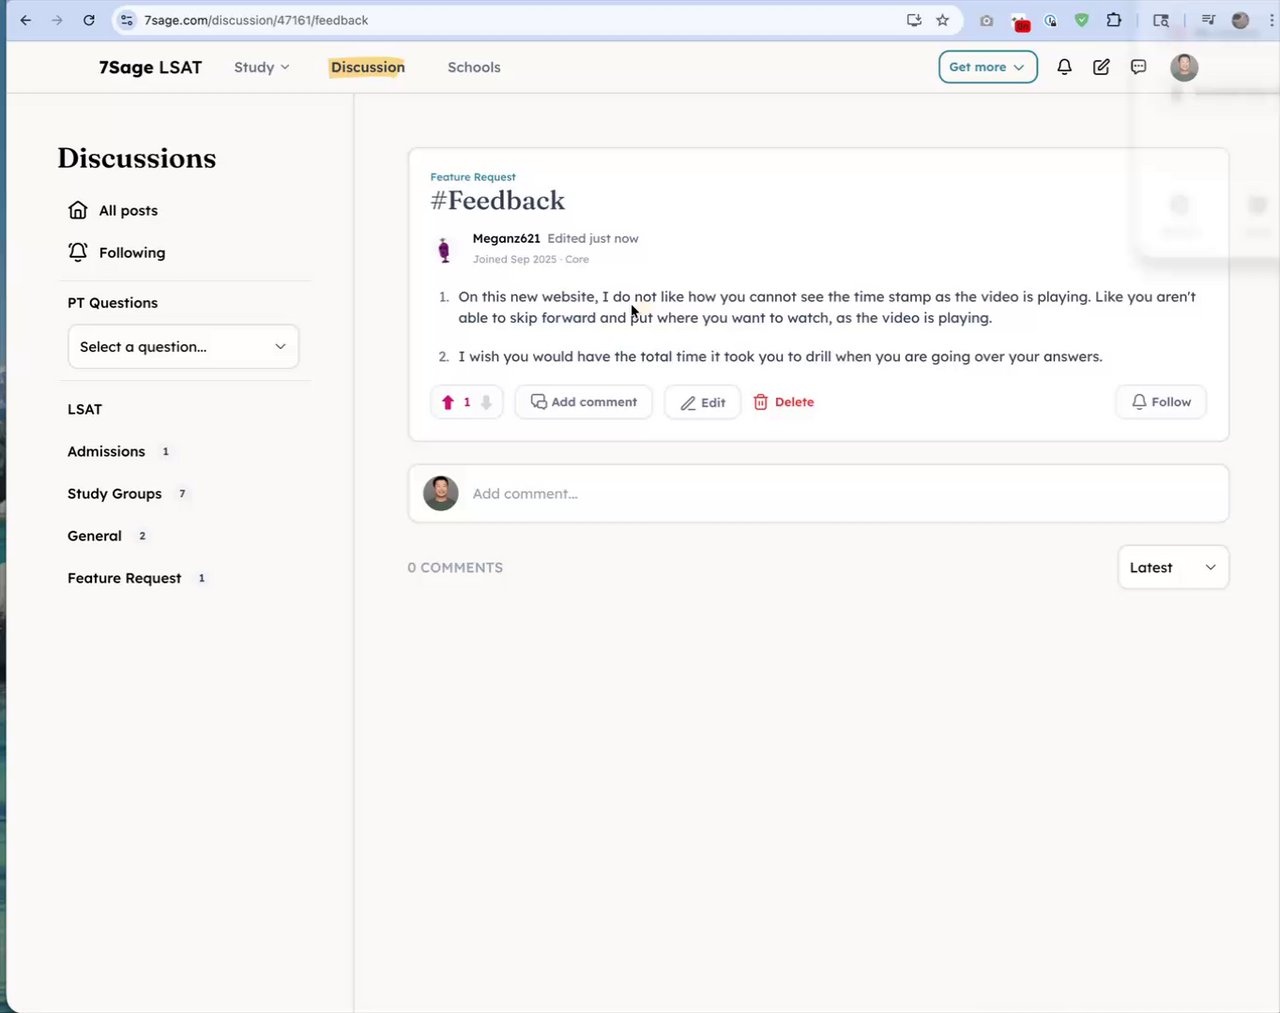The width and height of the screenshot is (1280, 1013).
Task: Expand the Study dropdown menu
Action: (x=262, y=67)
